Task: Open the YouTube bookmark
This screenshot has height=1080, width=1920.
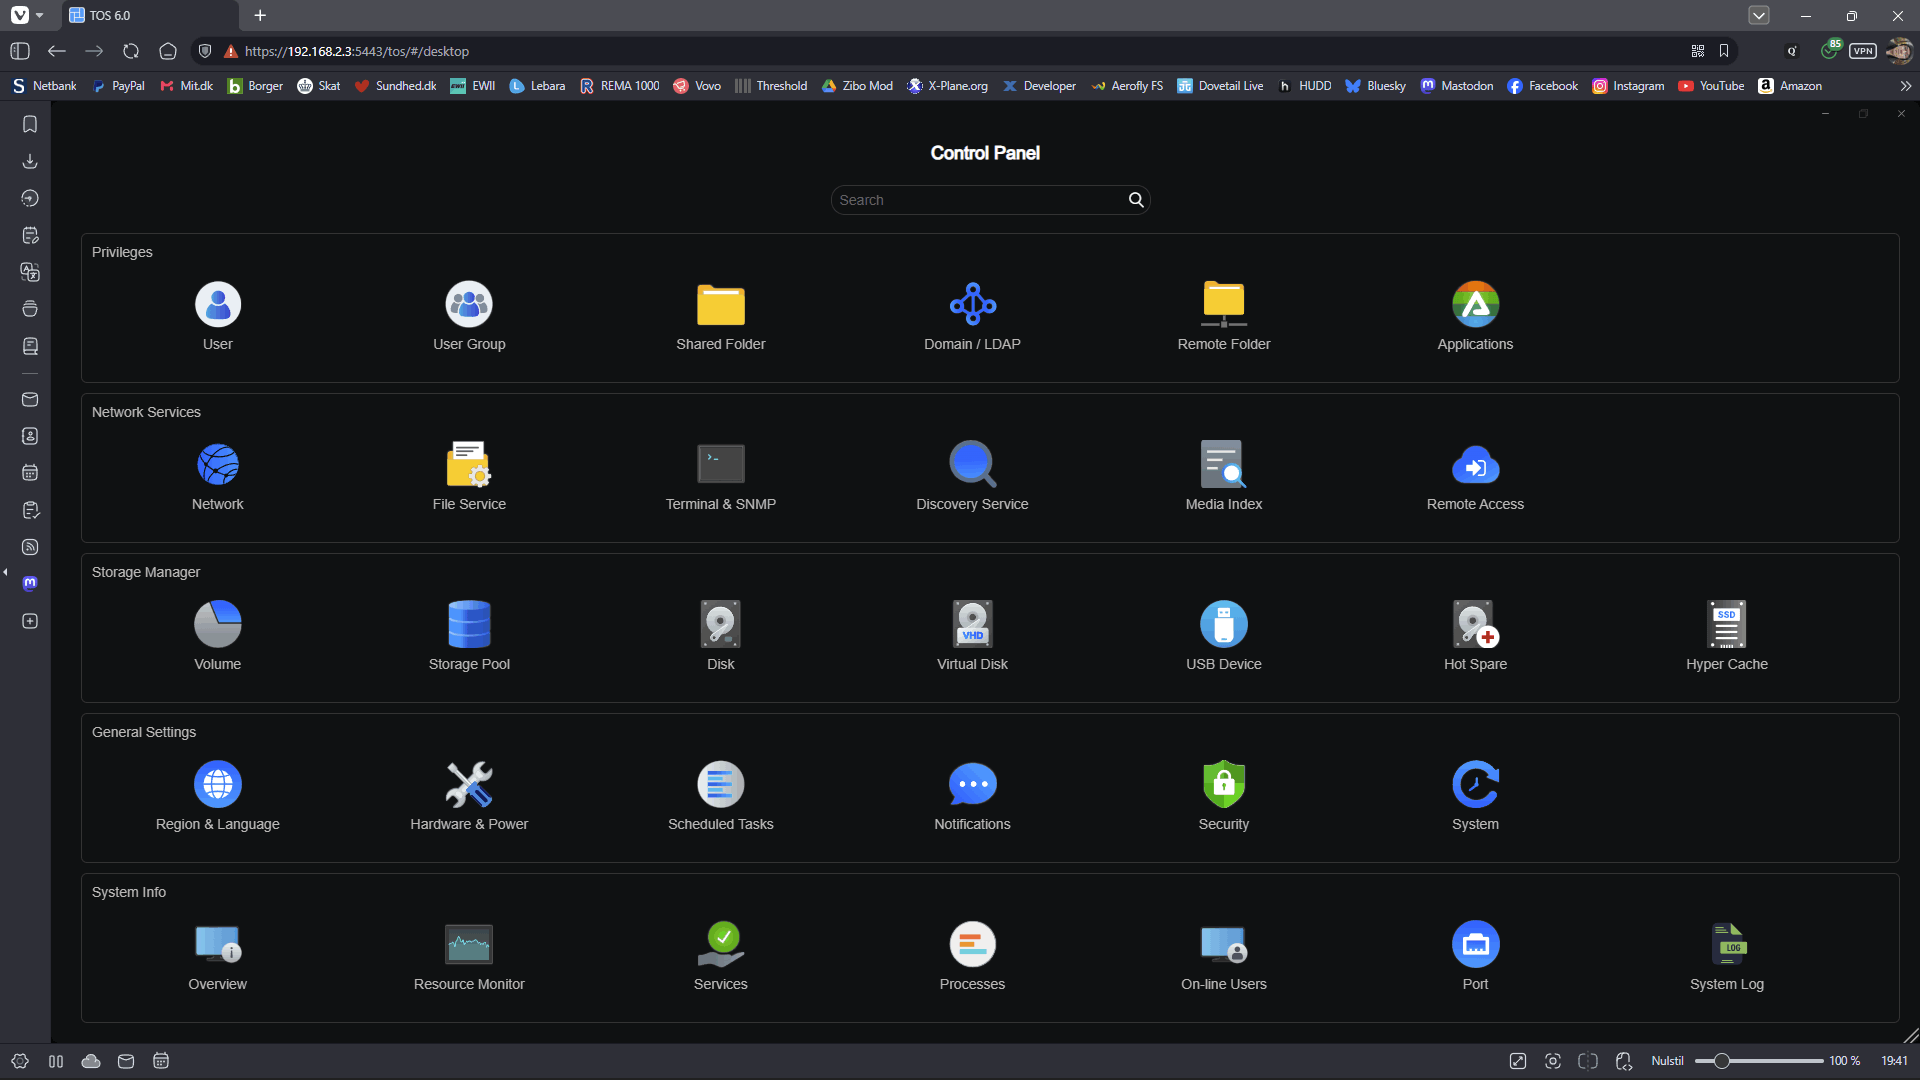Action: click(1711, 86)
